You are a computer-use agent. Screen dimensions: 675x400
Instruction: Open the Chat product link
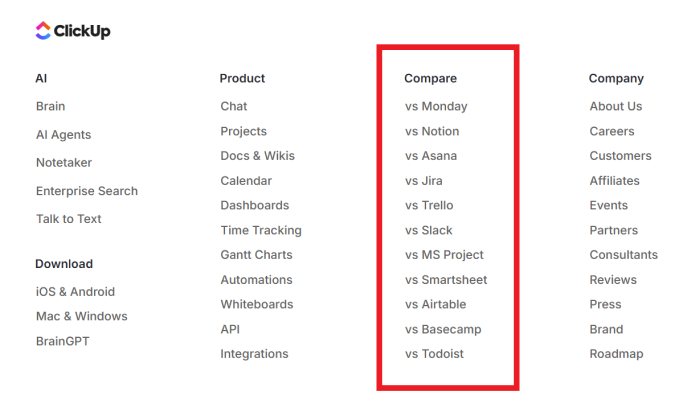click(234, 107)
